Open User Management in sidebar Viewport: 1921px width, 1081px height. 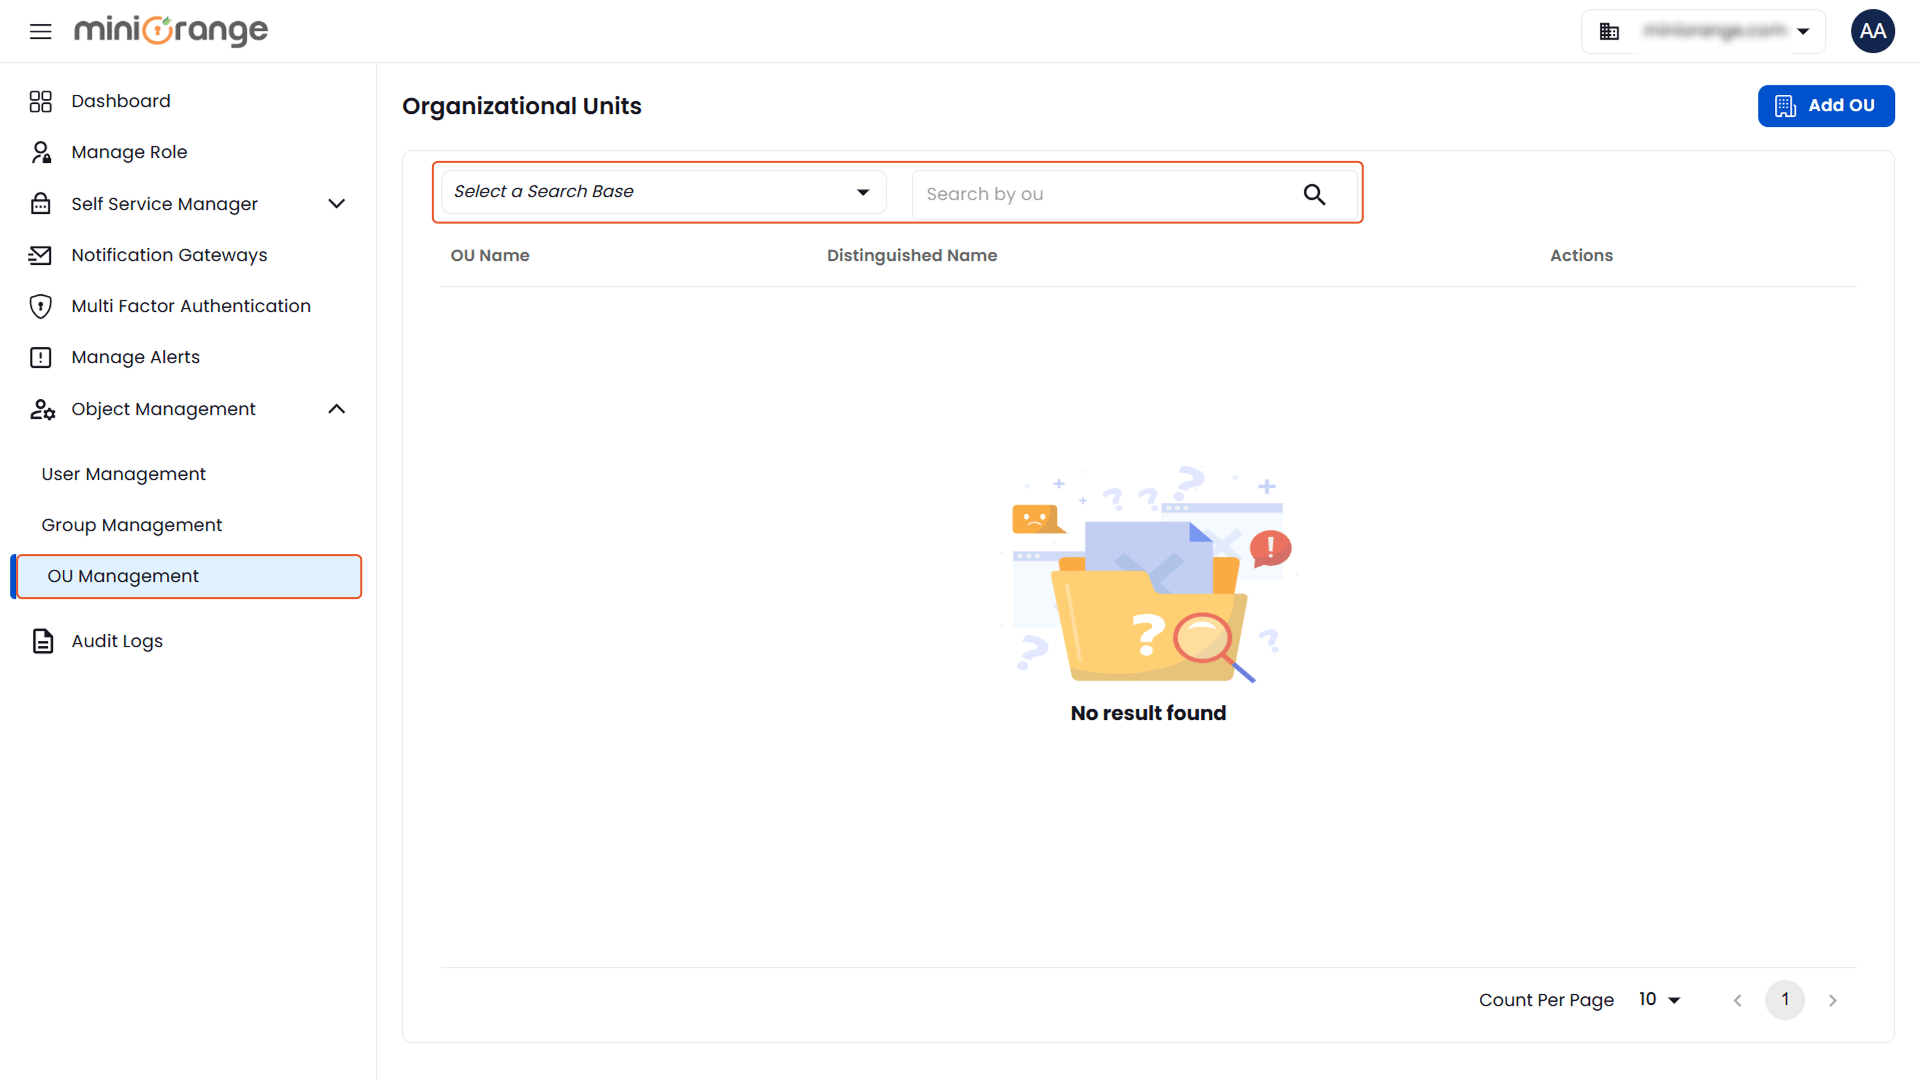pyautogui.click(x=124, y=474)
